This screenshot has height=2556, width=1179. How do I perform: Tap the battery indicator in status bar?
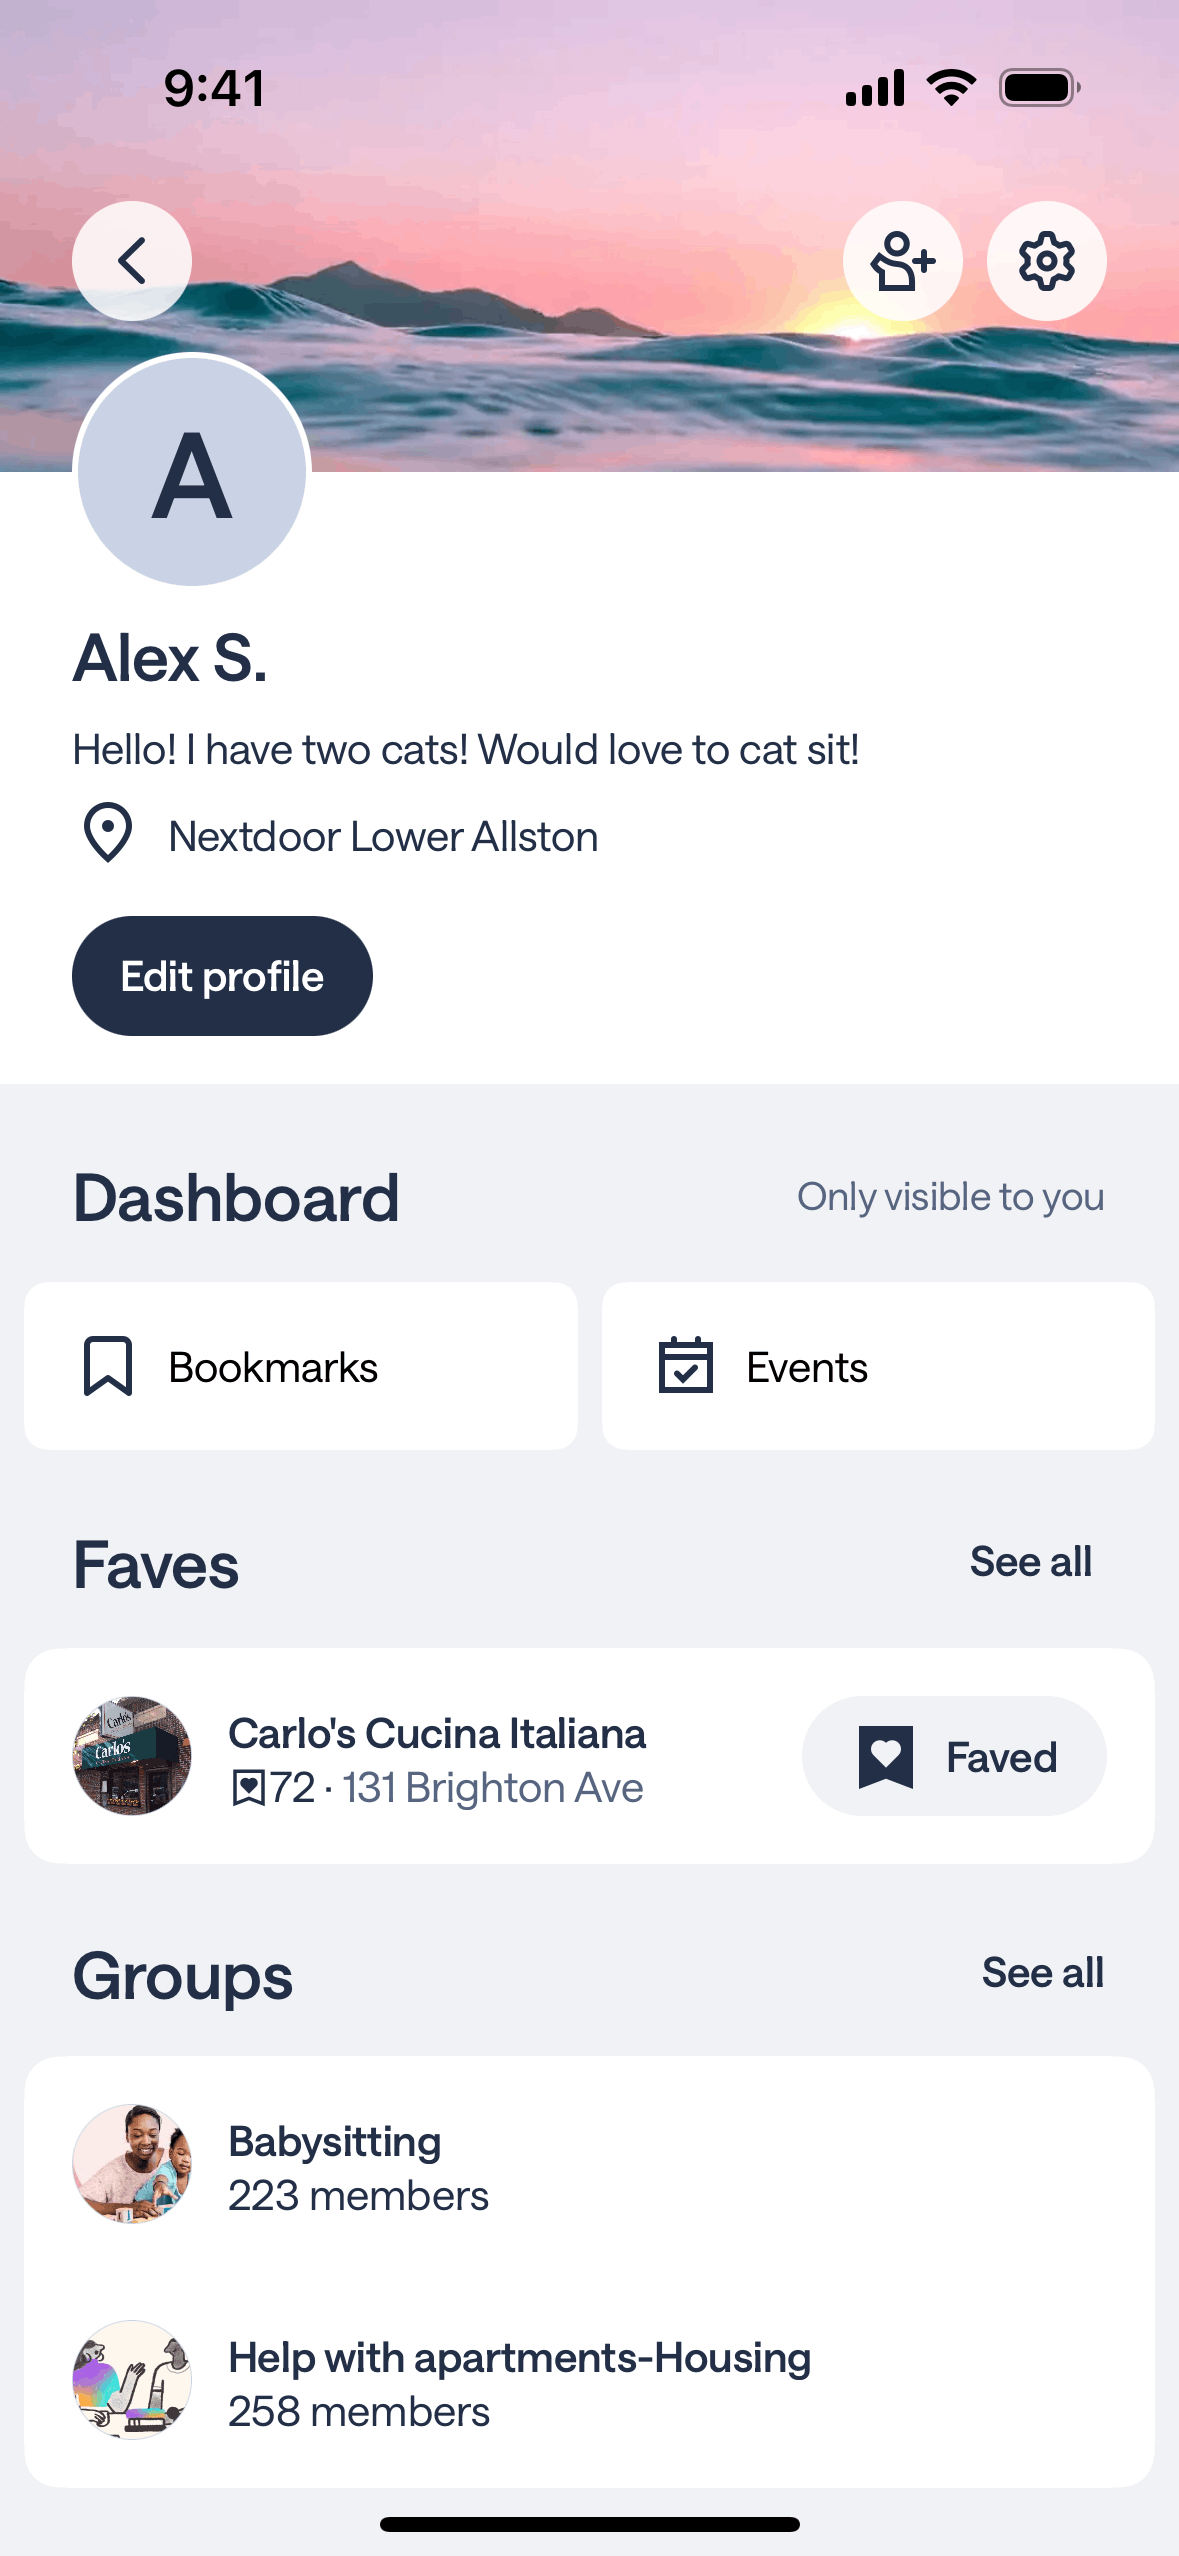point(1040,88)
